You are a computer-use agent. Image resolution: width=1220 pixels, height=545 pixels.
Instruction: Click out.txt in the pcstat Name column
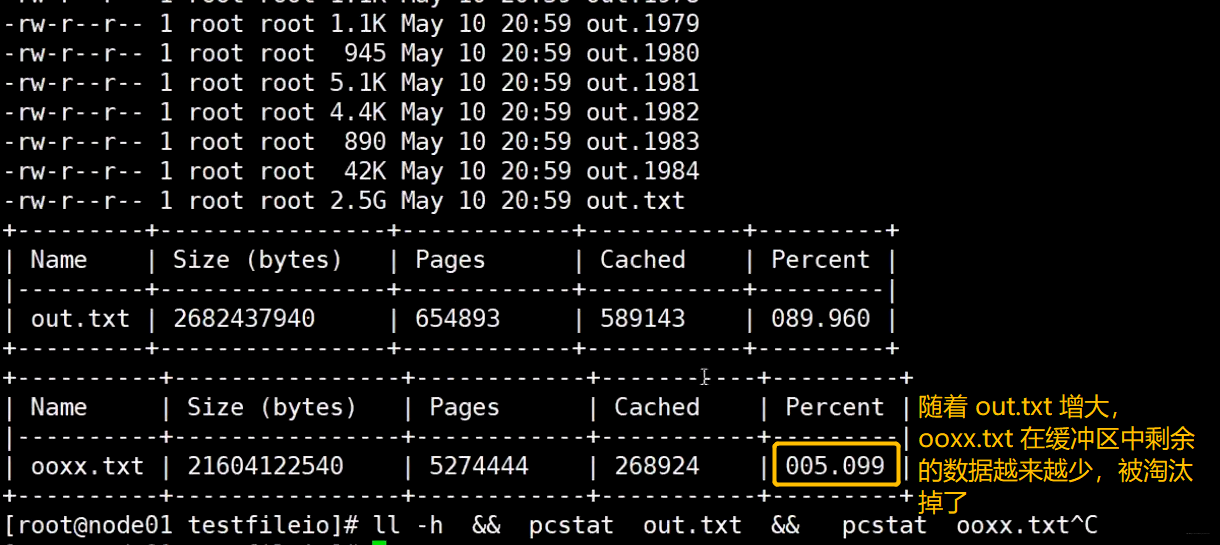pos(80,319)
